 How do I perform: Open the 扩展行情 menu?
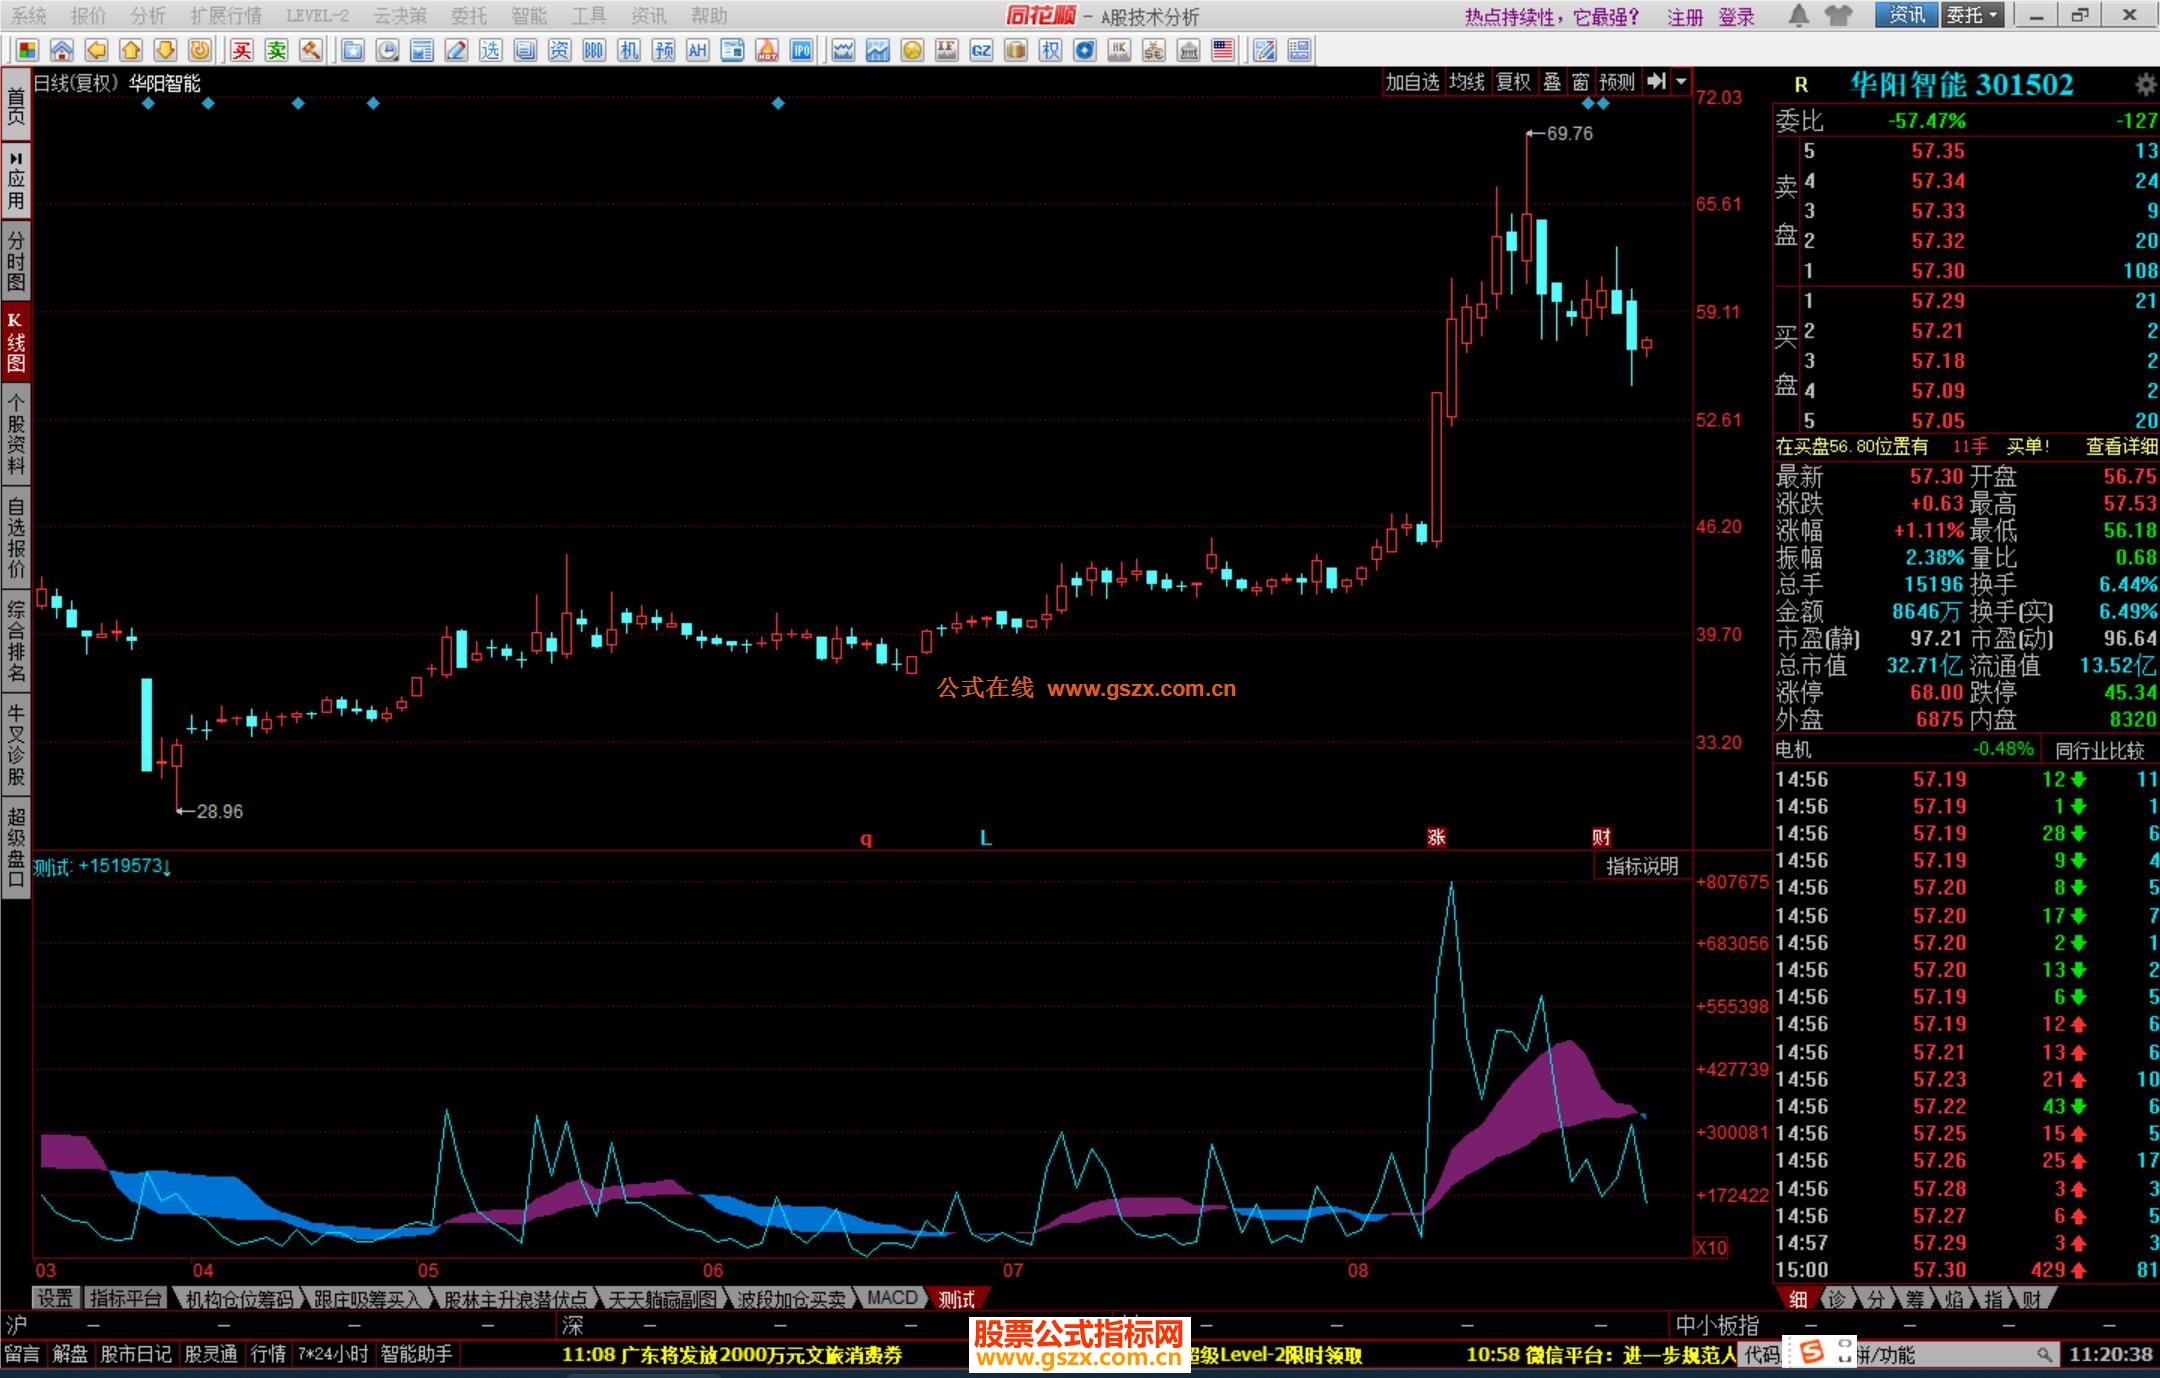(226, 16)
